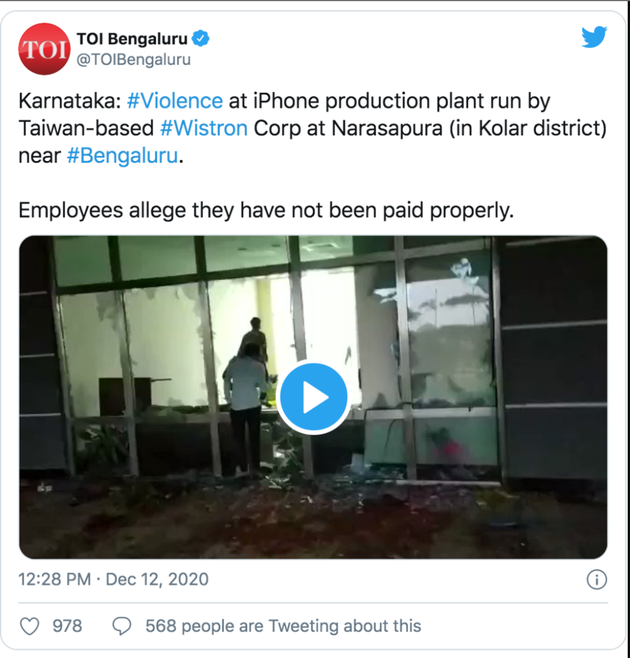Open the #Wistron hashtag
Viewport: 630px width, 658px height.
[204, 128]
